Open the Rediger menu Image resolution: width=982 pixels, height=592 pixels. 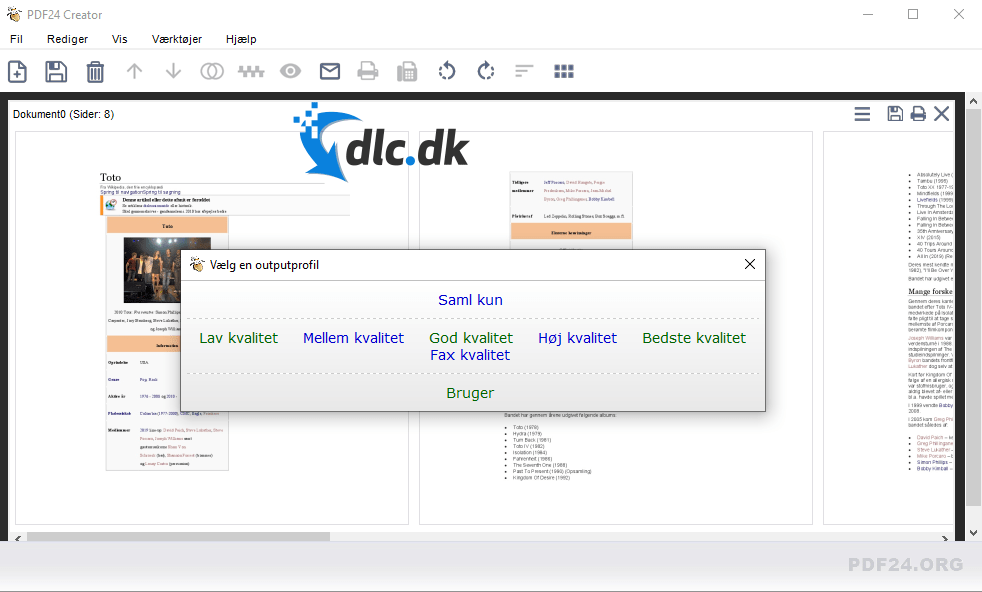tap(68, 39)
